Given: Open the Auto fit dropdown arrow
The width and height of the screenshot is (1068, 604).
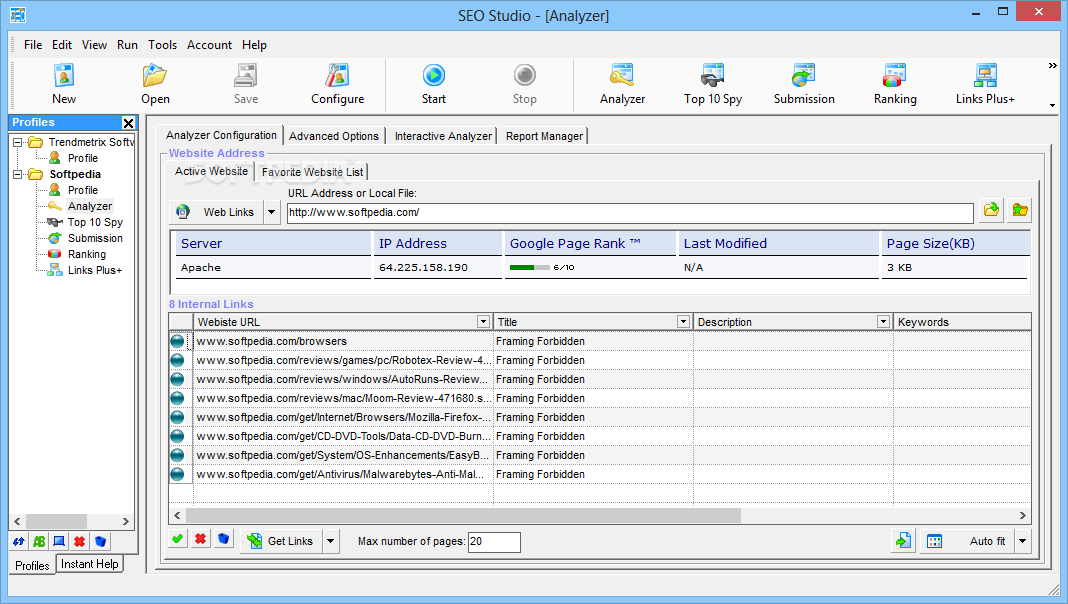Looking at the screenshot, I should tap(1022, 541).
